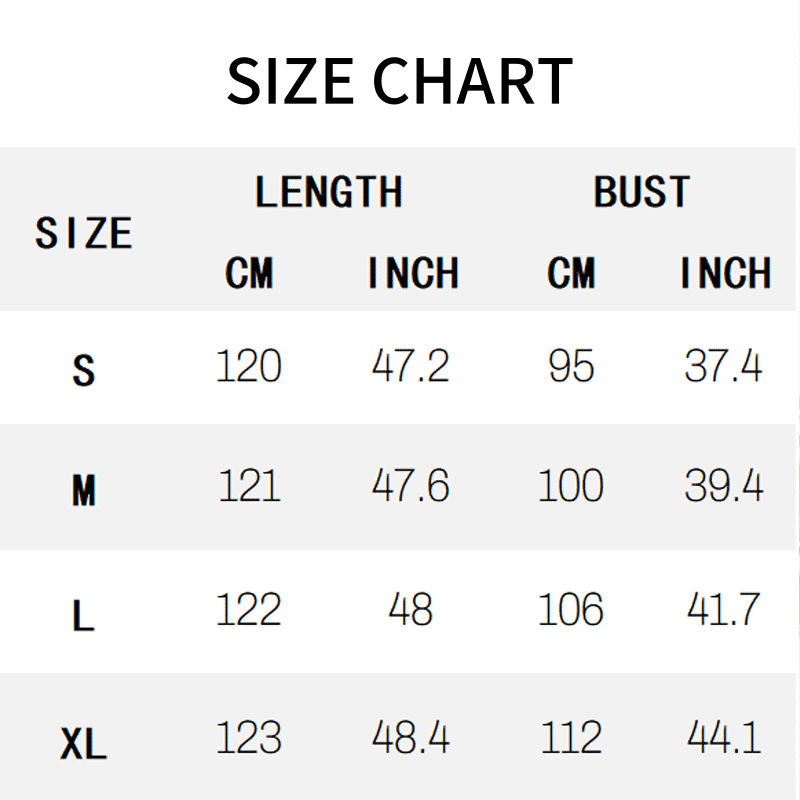The width and height of the screenshot is (800, 800).
Task: Select the INCH subheader under BUST
Action: tap(726, 272)
